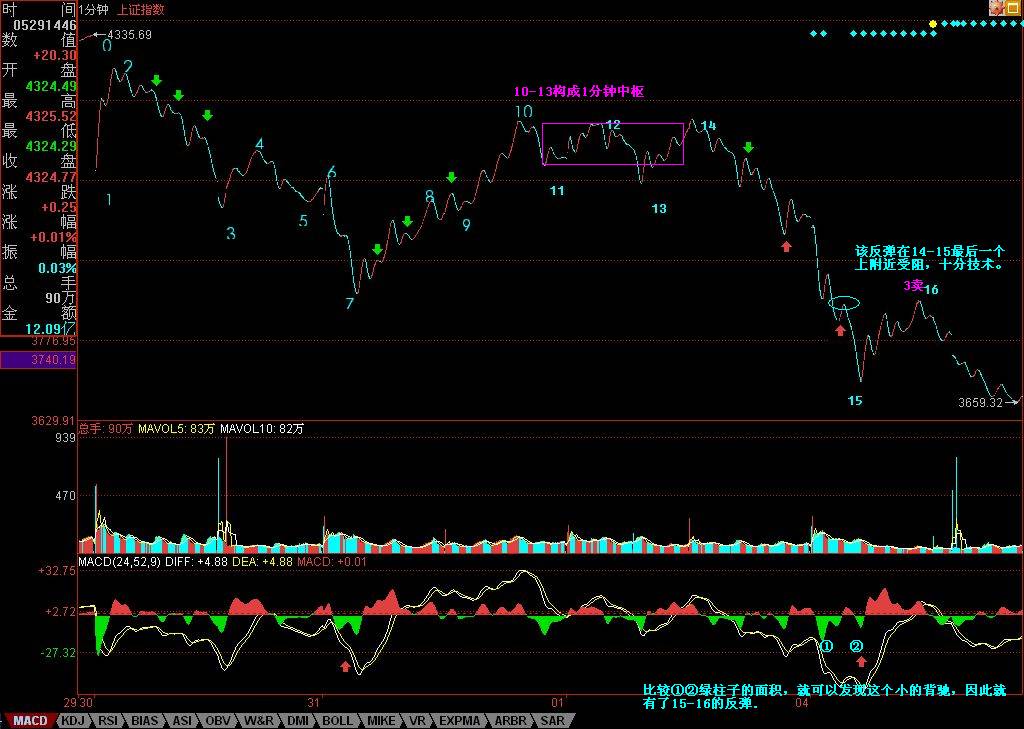1024x729 pixels.
Task: Select the magenta 1分钟中枢 rectangle on chart
Action: coord(612,144)
